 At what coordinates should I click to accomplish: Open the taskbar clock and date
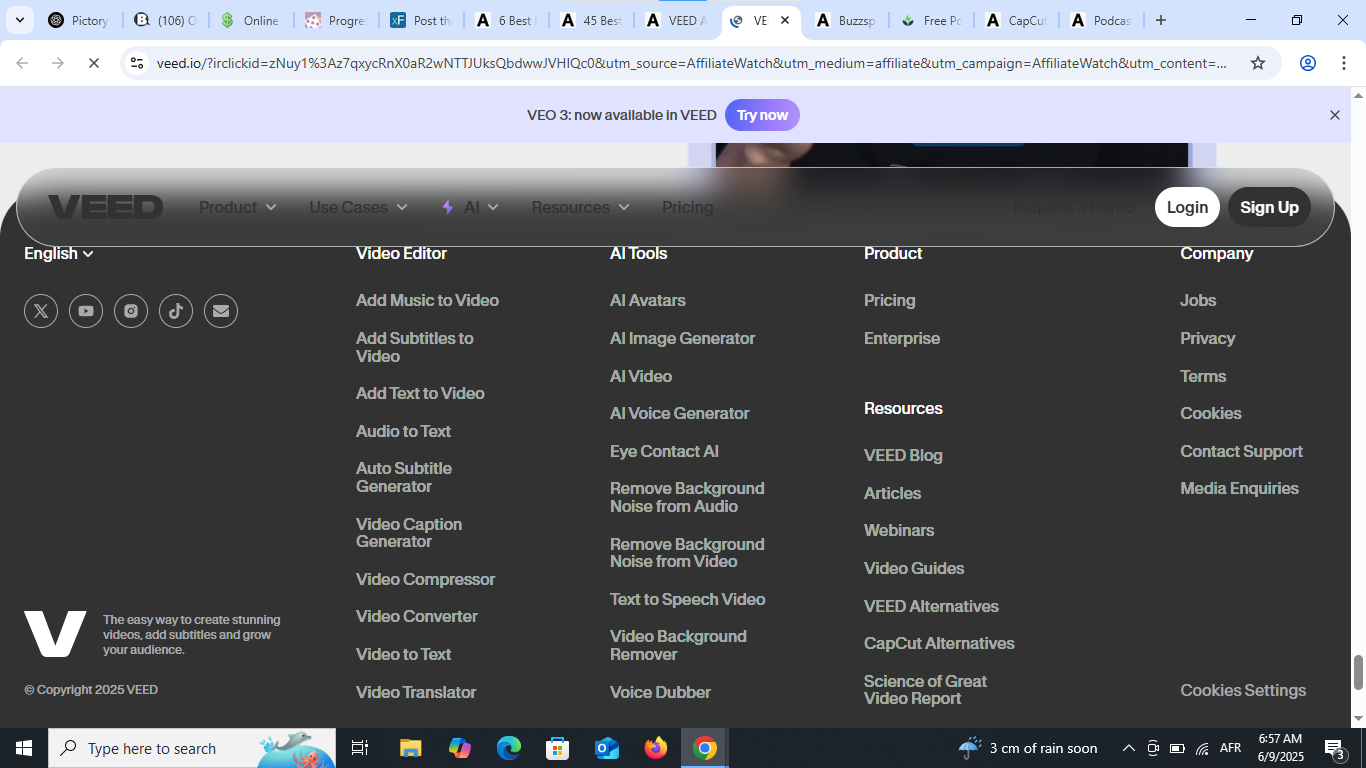1280,748
